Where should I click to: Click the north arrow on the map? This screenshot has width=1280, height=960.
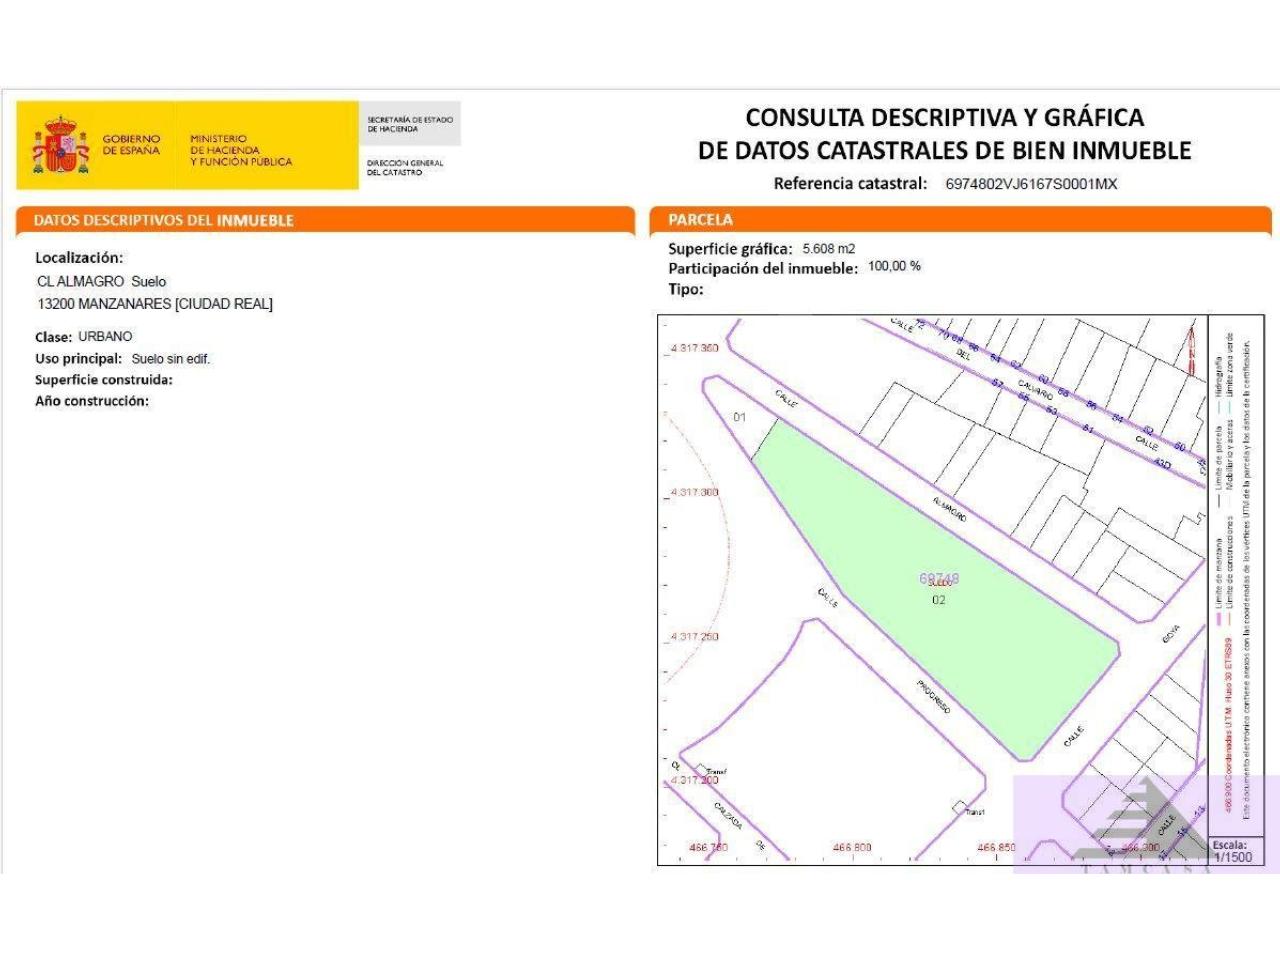pos(1190,348)
